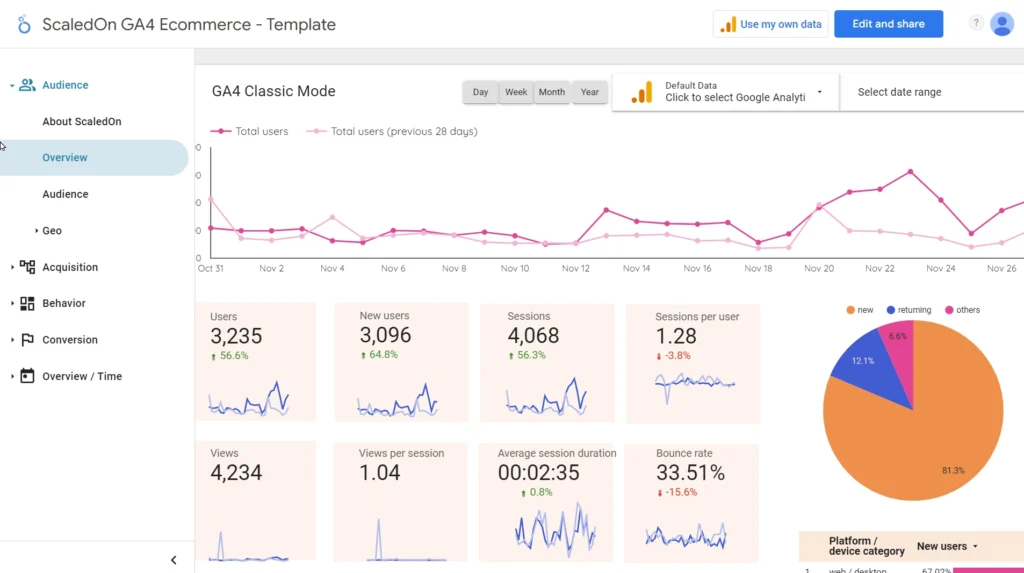This screenshot has width=1024, height=573.
Task: Click the Behavior section icon
Action: 27,303
